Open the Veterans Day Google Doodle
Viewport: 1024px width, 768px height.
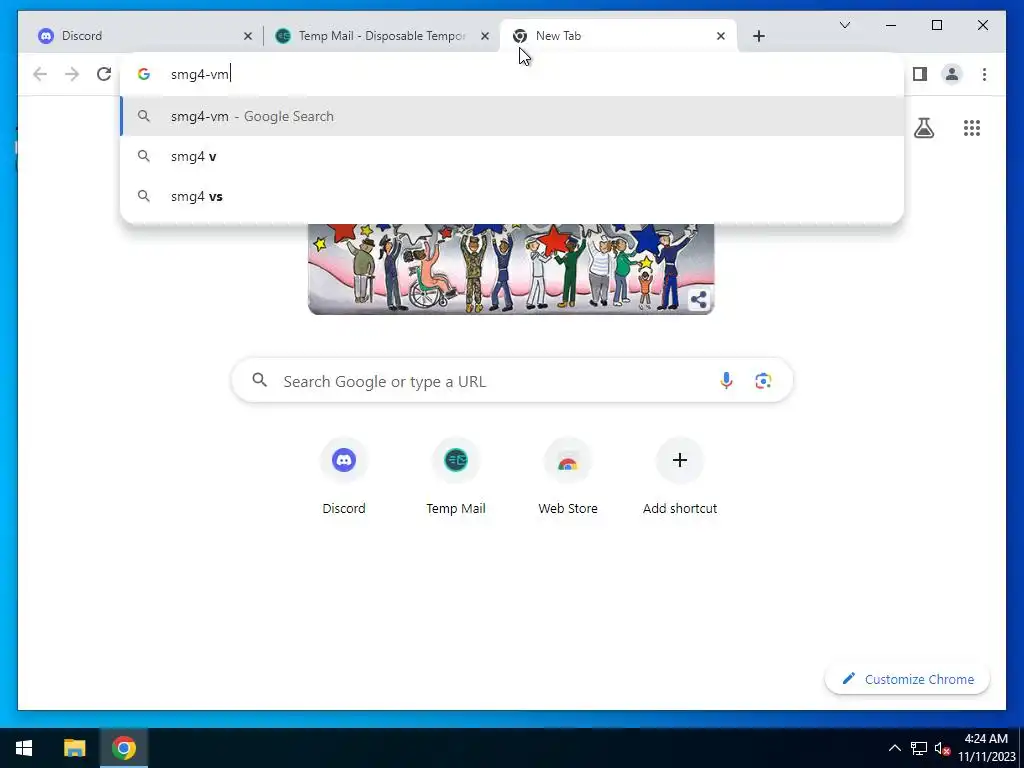tap(511, 269)
